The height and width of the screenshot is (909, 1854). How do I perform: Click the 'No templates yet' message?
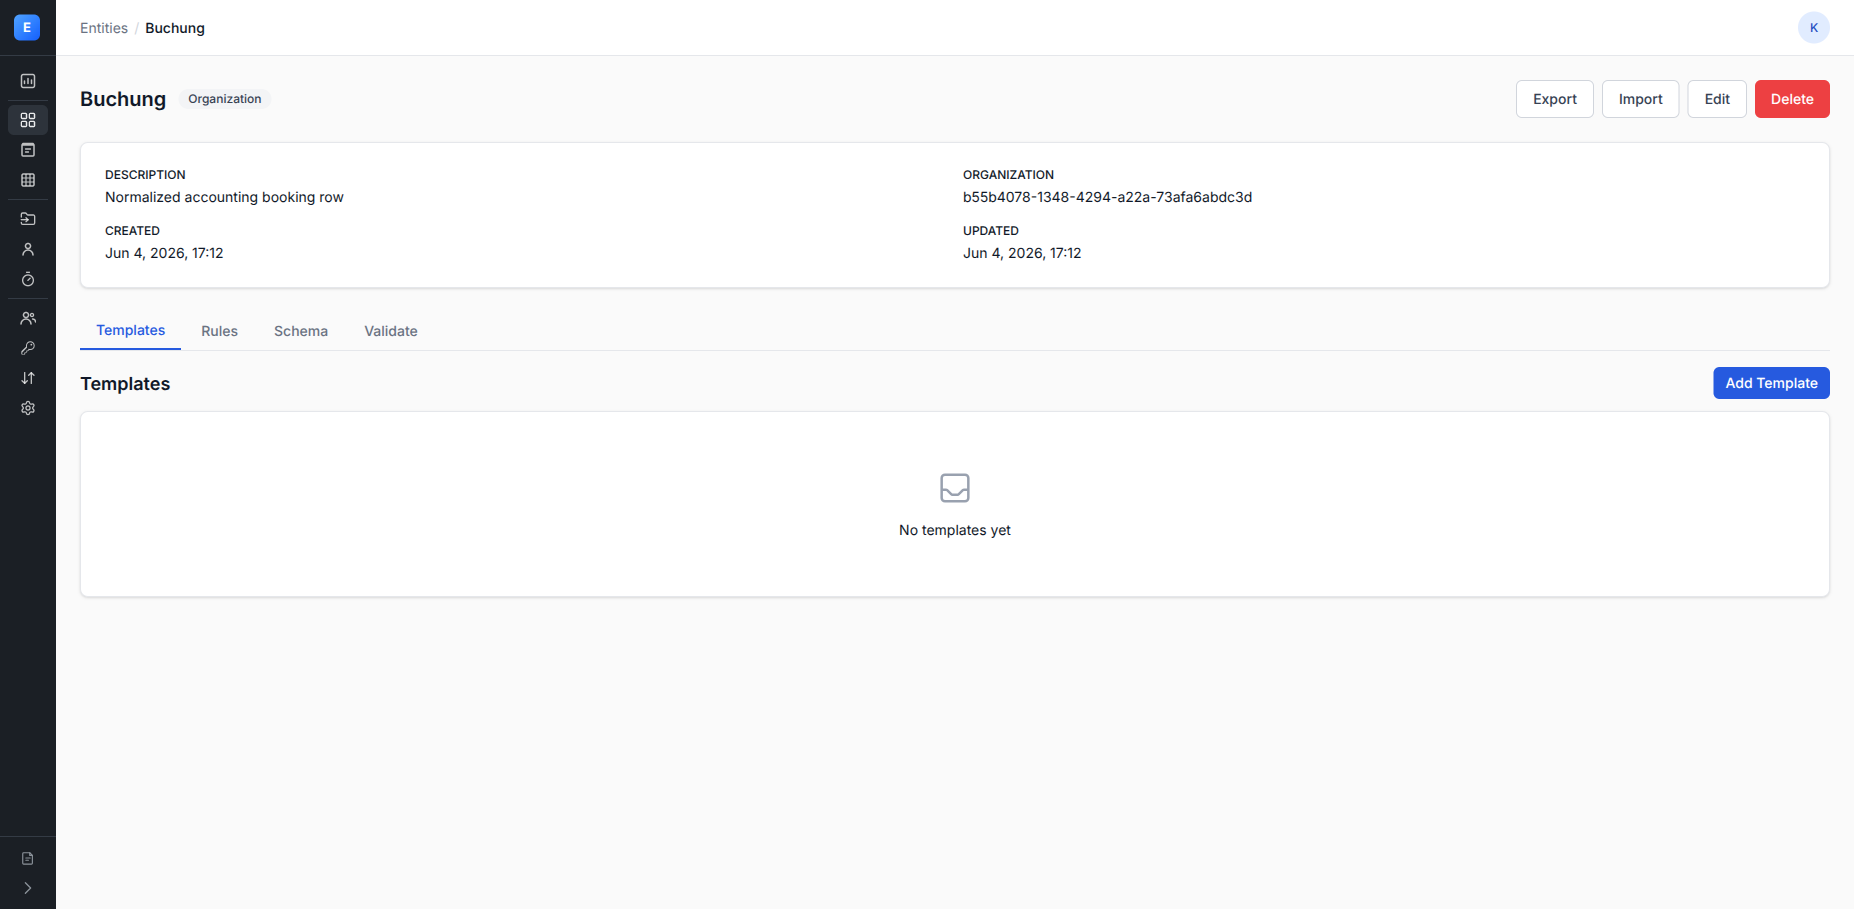tap(955, 530)
